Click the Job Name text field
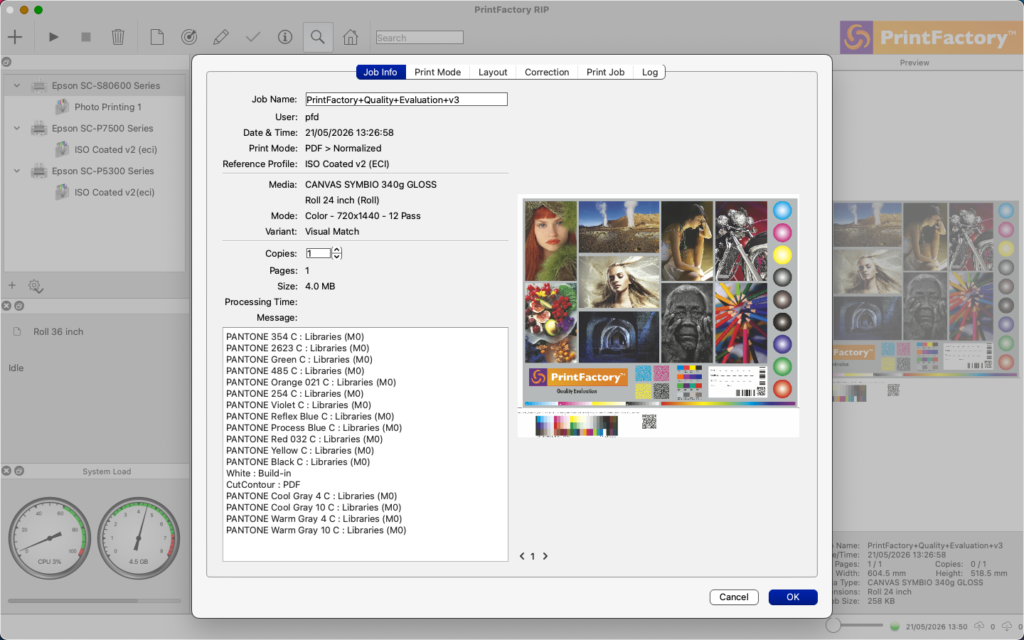 click(x=406, y=99)
